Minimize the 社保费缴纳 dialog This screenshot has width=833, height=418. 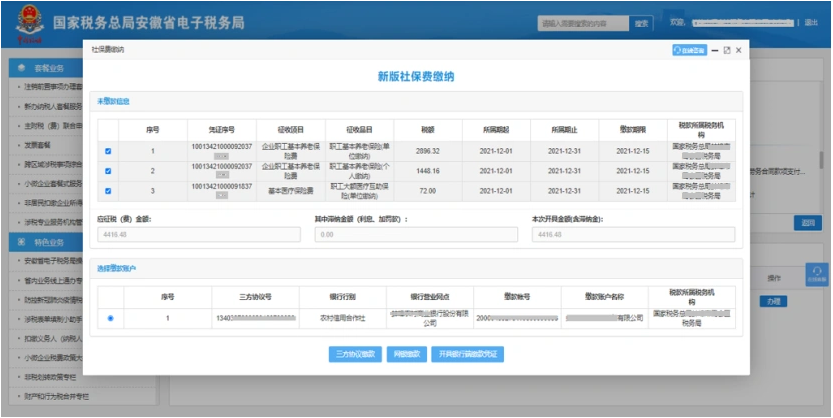[715, 50]
